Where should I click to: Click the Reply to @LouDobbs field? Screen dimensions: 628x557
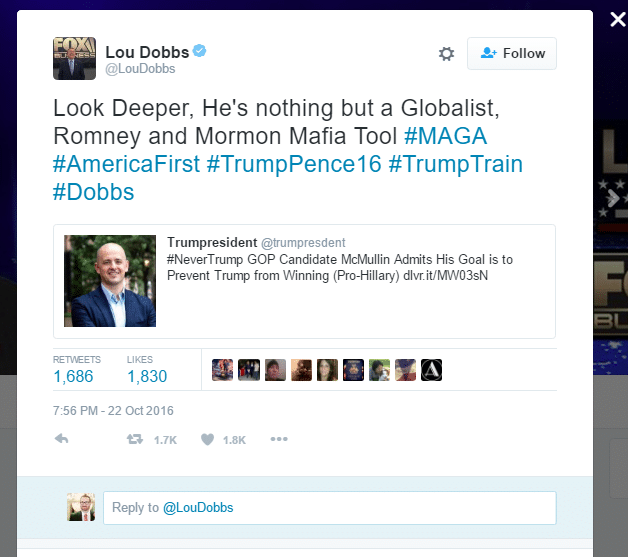330,508
